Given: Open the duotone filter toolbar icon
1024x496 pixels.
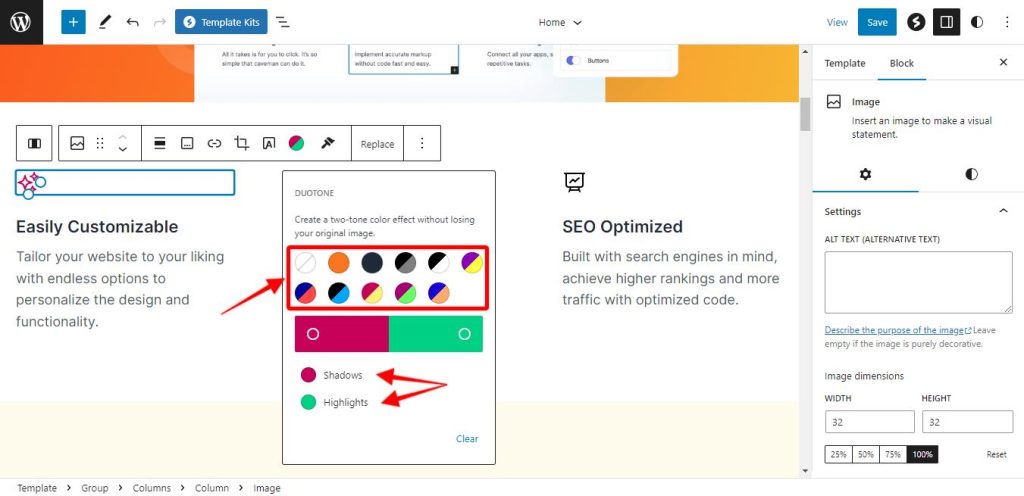Looking at the screenshot, I should pyautogui.click(x=296, y=143).
